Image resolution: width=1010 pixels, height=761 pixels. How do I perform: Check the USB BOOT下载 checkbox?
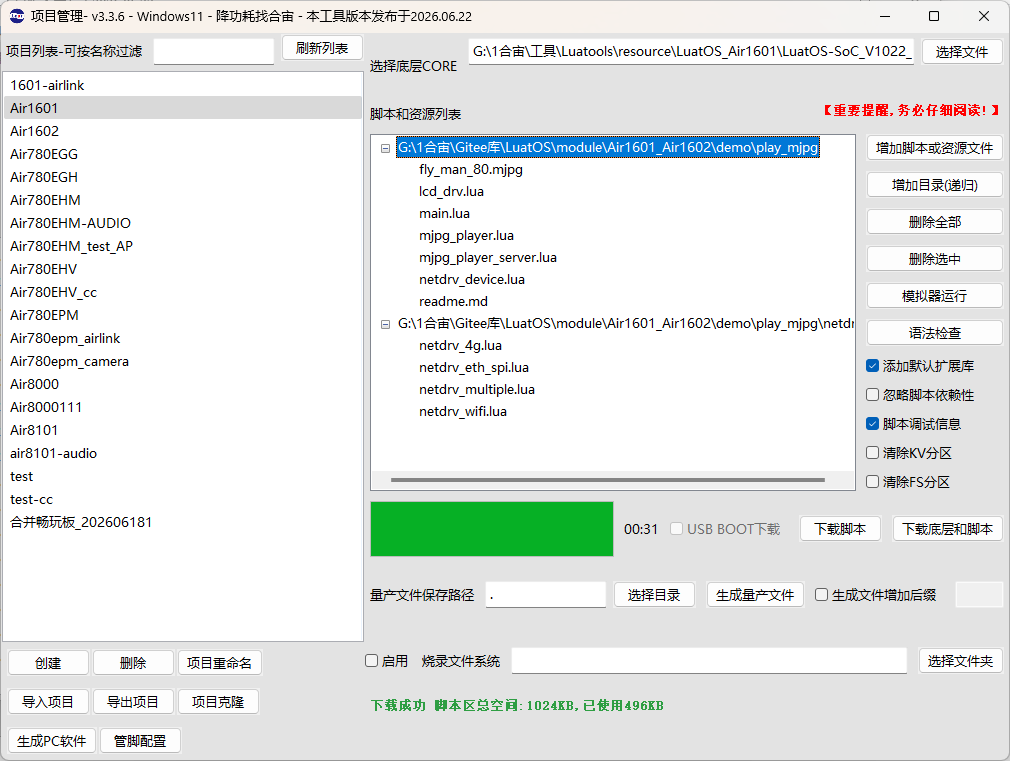coord(676,528)
